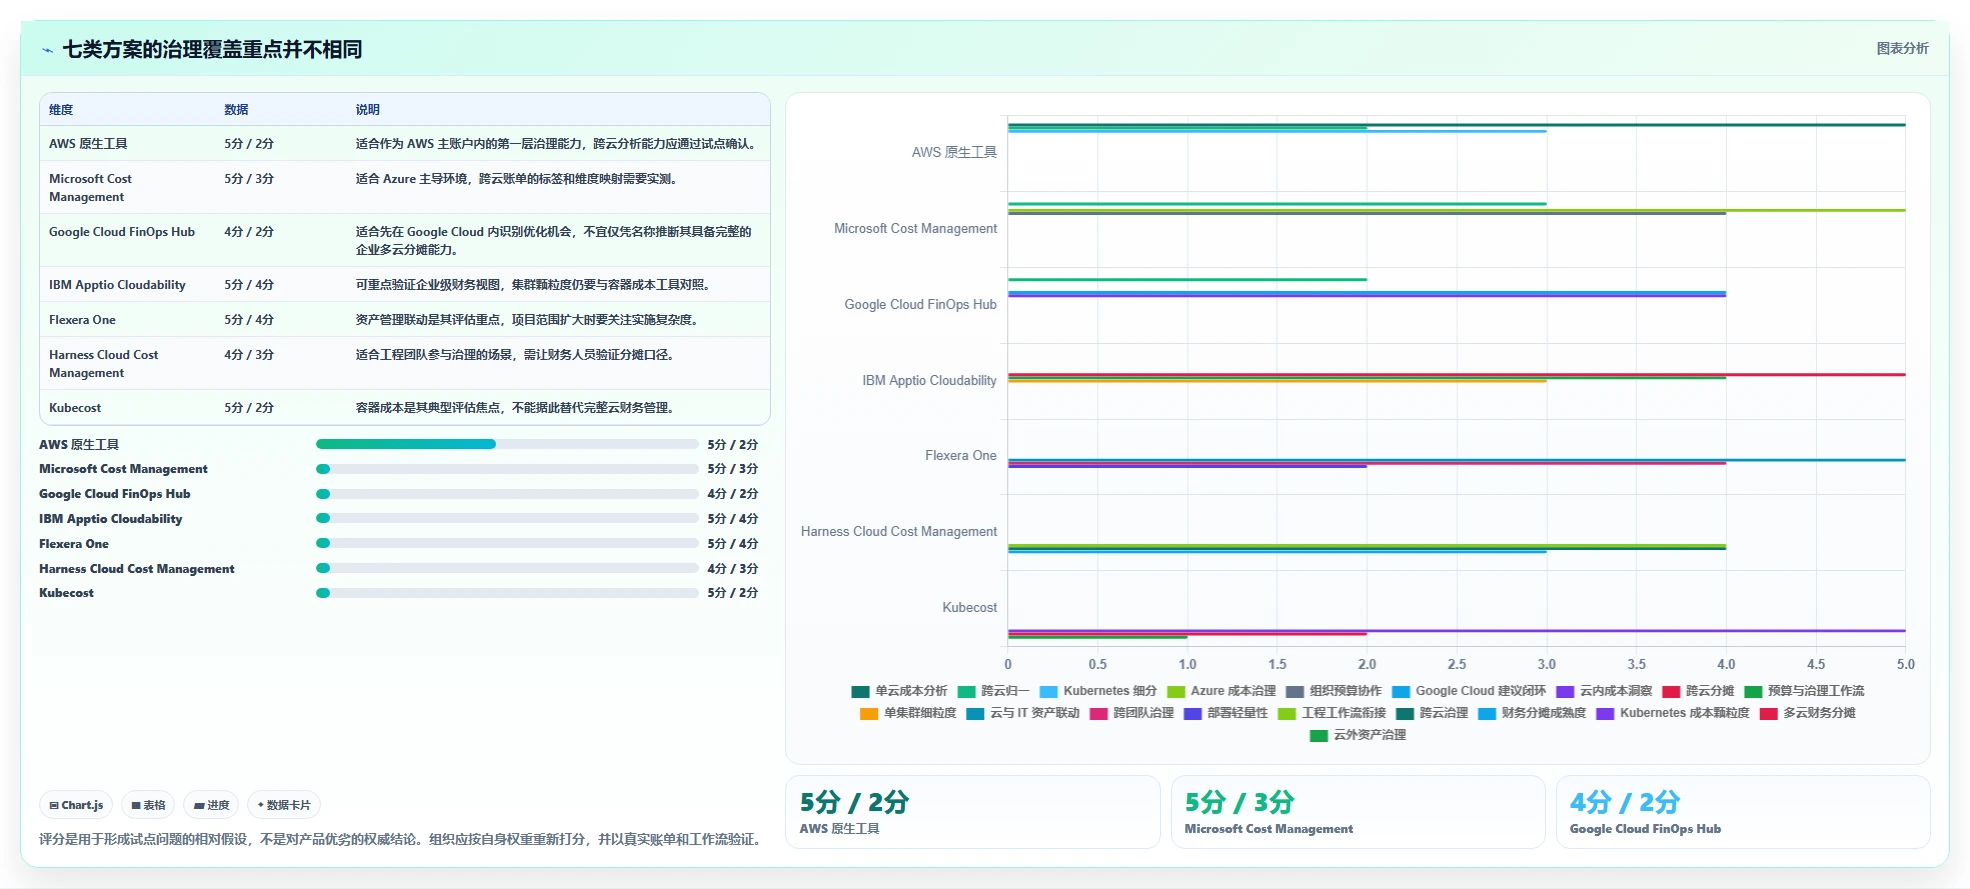Viewport: 1970px width, 889px height.
Task: Click the Microsoft Cost Management progress bar
Action: click(x=507, y=469)
